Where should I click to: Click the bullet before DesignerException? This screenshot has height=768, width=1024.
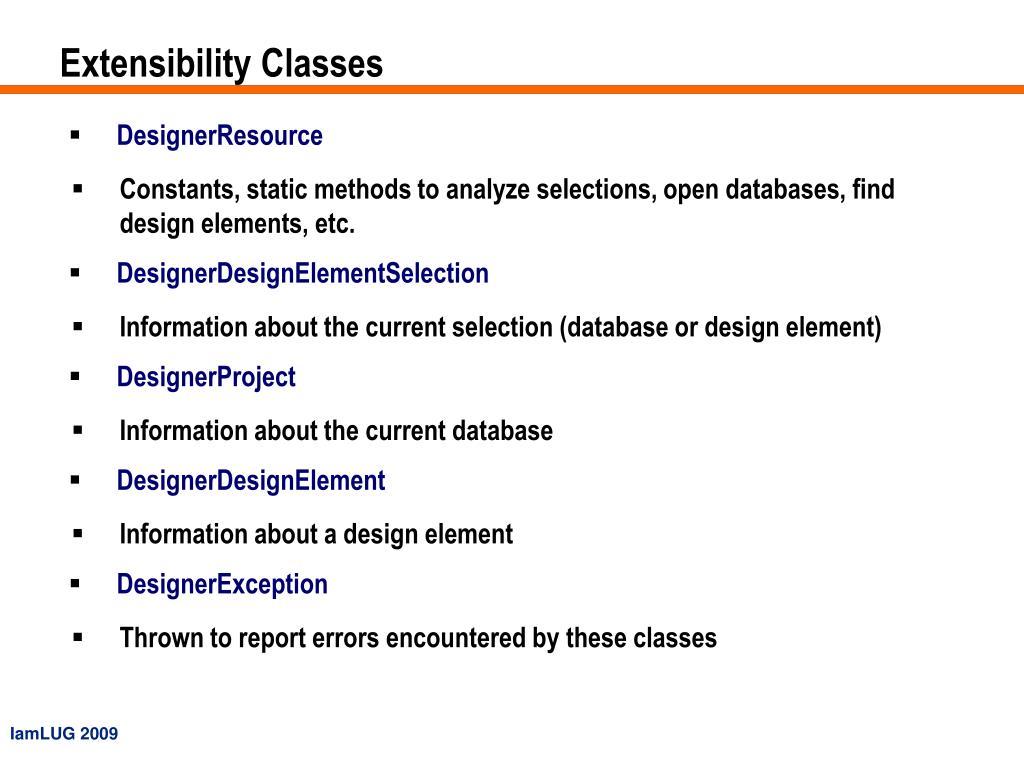75,583
